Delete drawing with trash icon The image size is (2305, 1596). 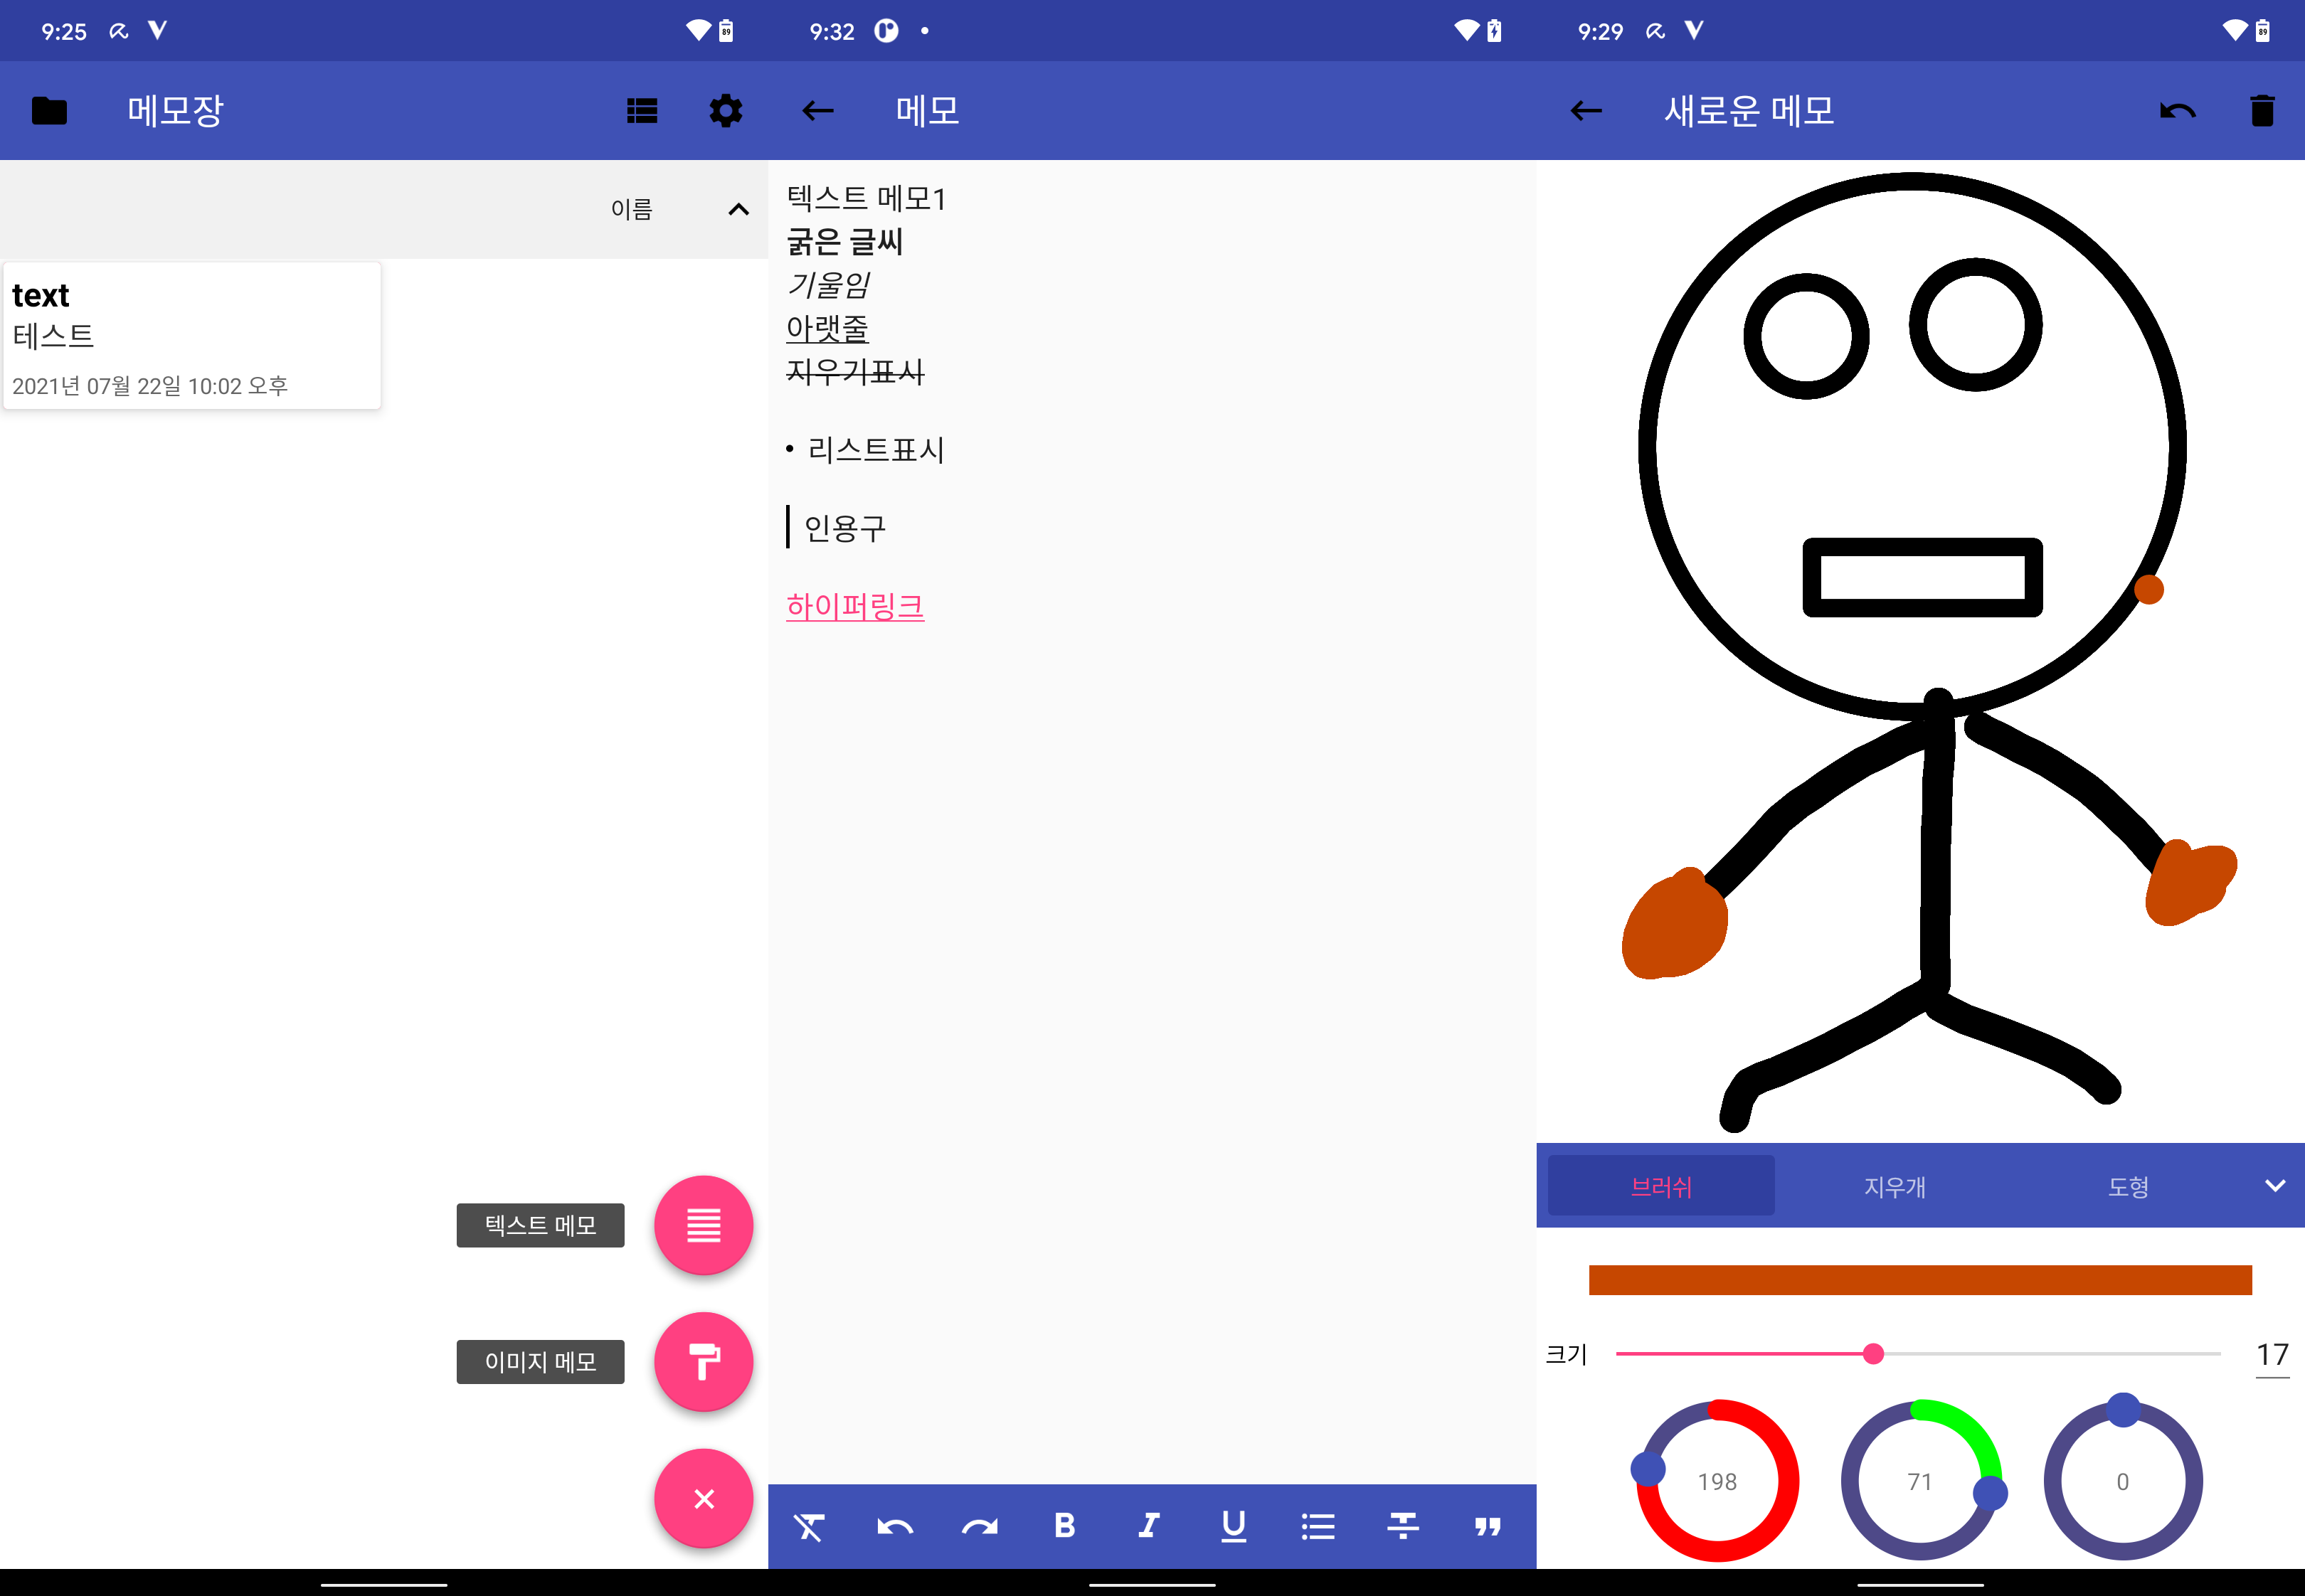2262,111
